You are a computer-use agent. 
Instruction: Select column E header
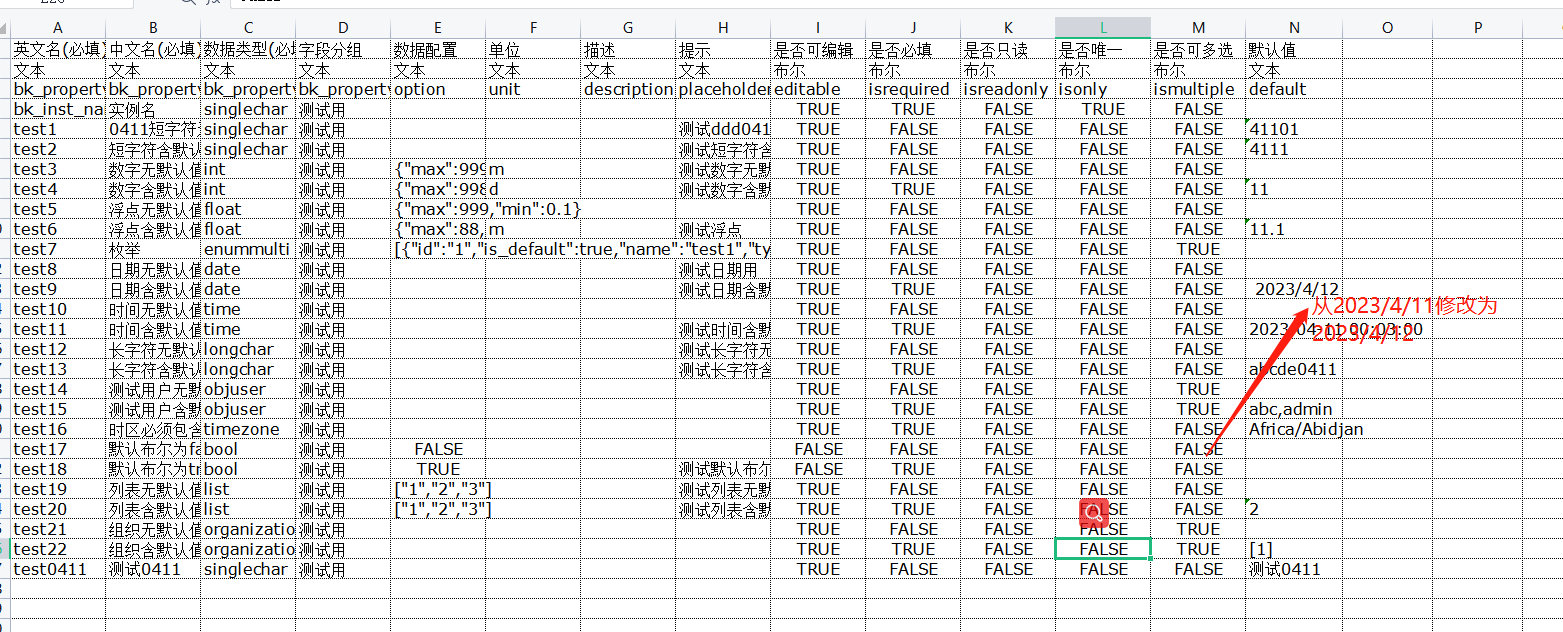click(438, 28)
